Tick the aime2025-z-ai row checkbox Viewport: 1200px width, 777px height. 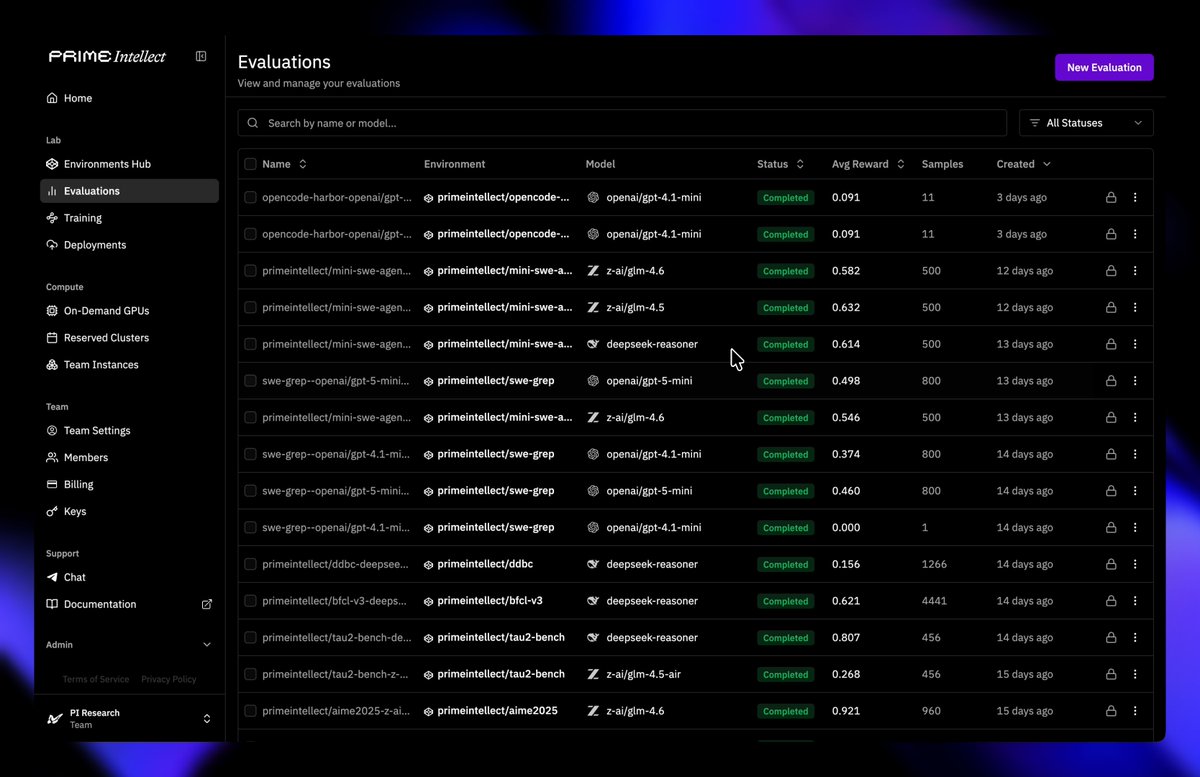[x=250, y=711]
